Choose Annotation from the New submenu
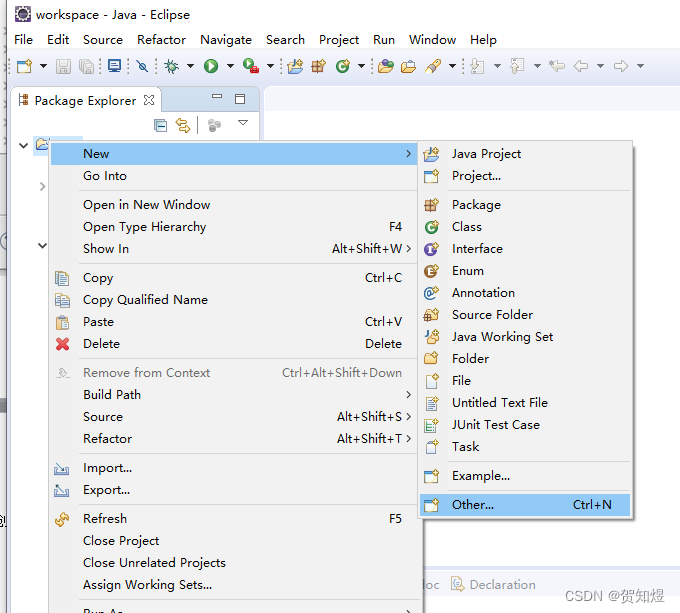 (525, 293)
